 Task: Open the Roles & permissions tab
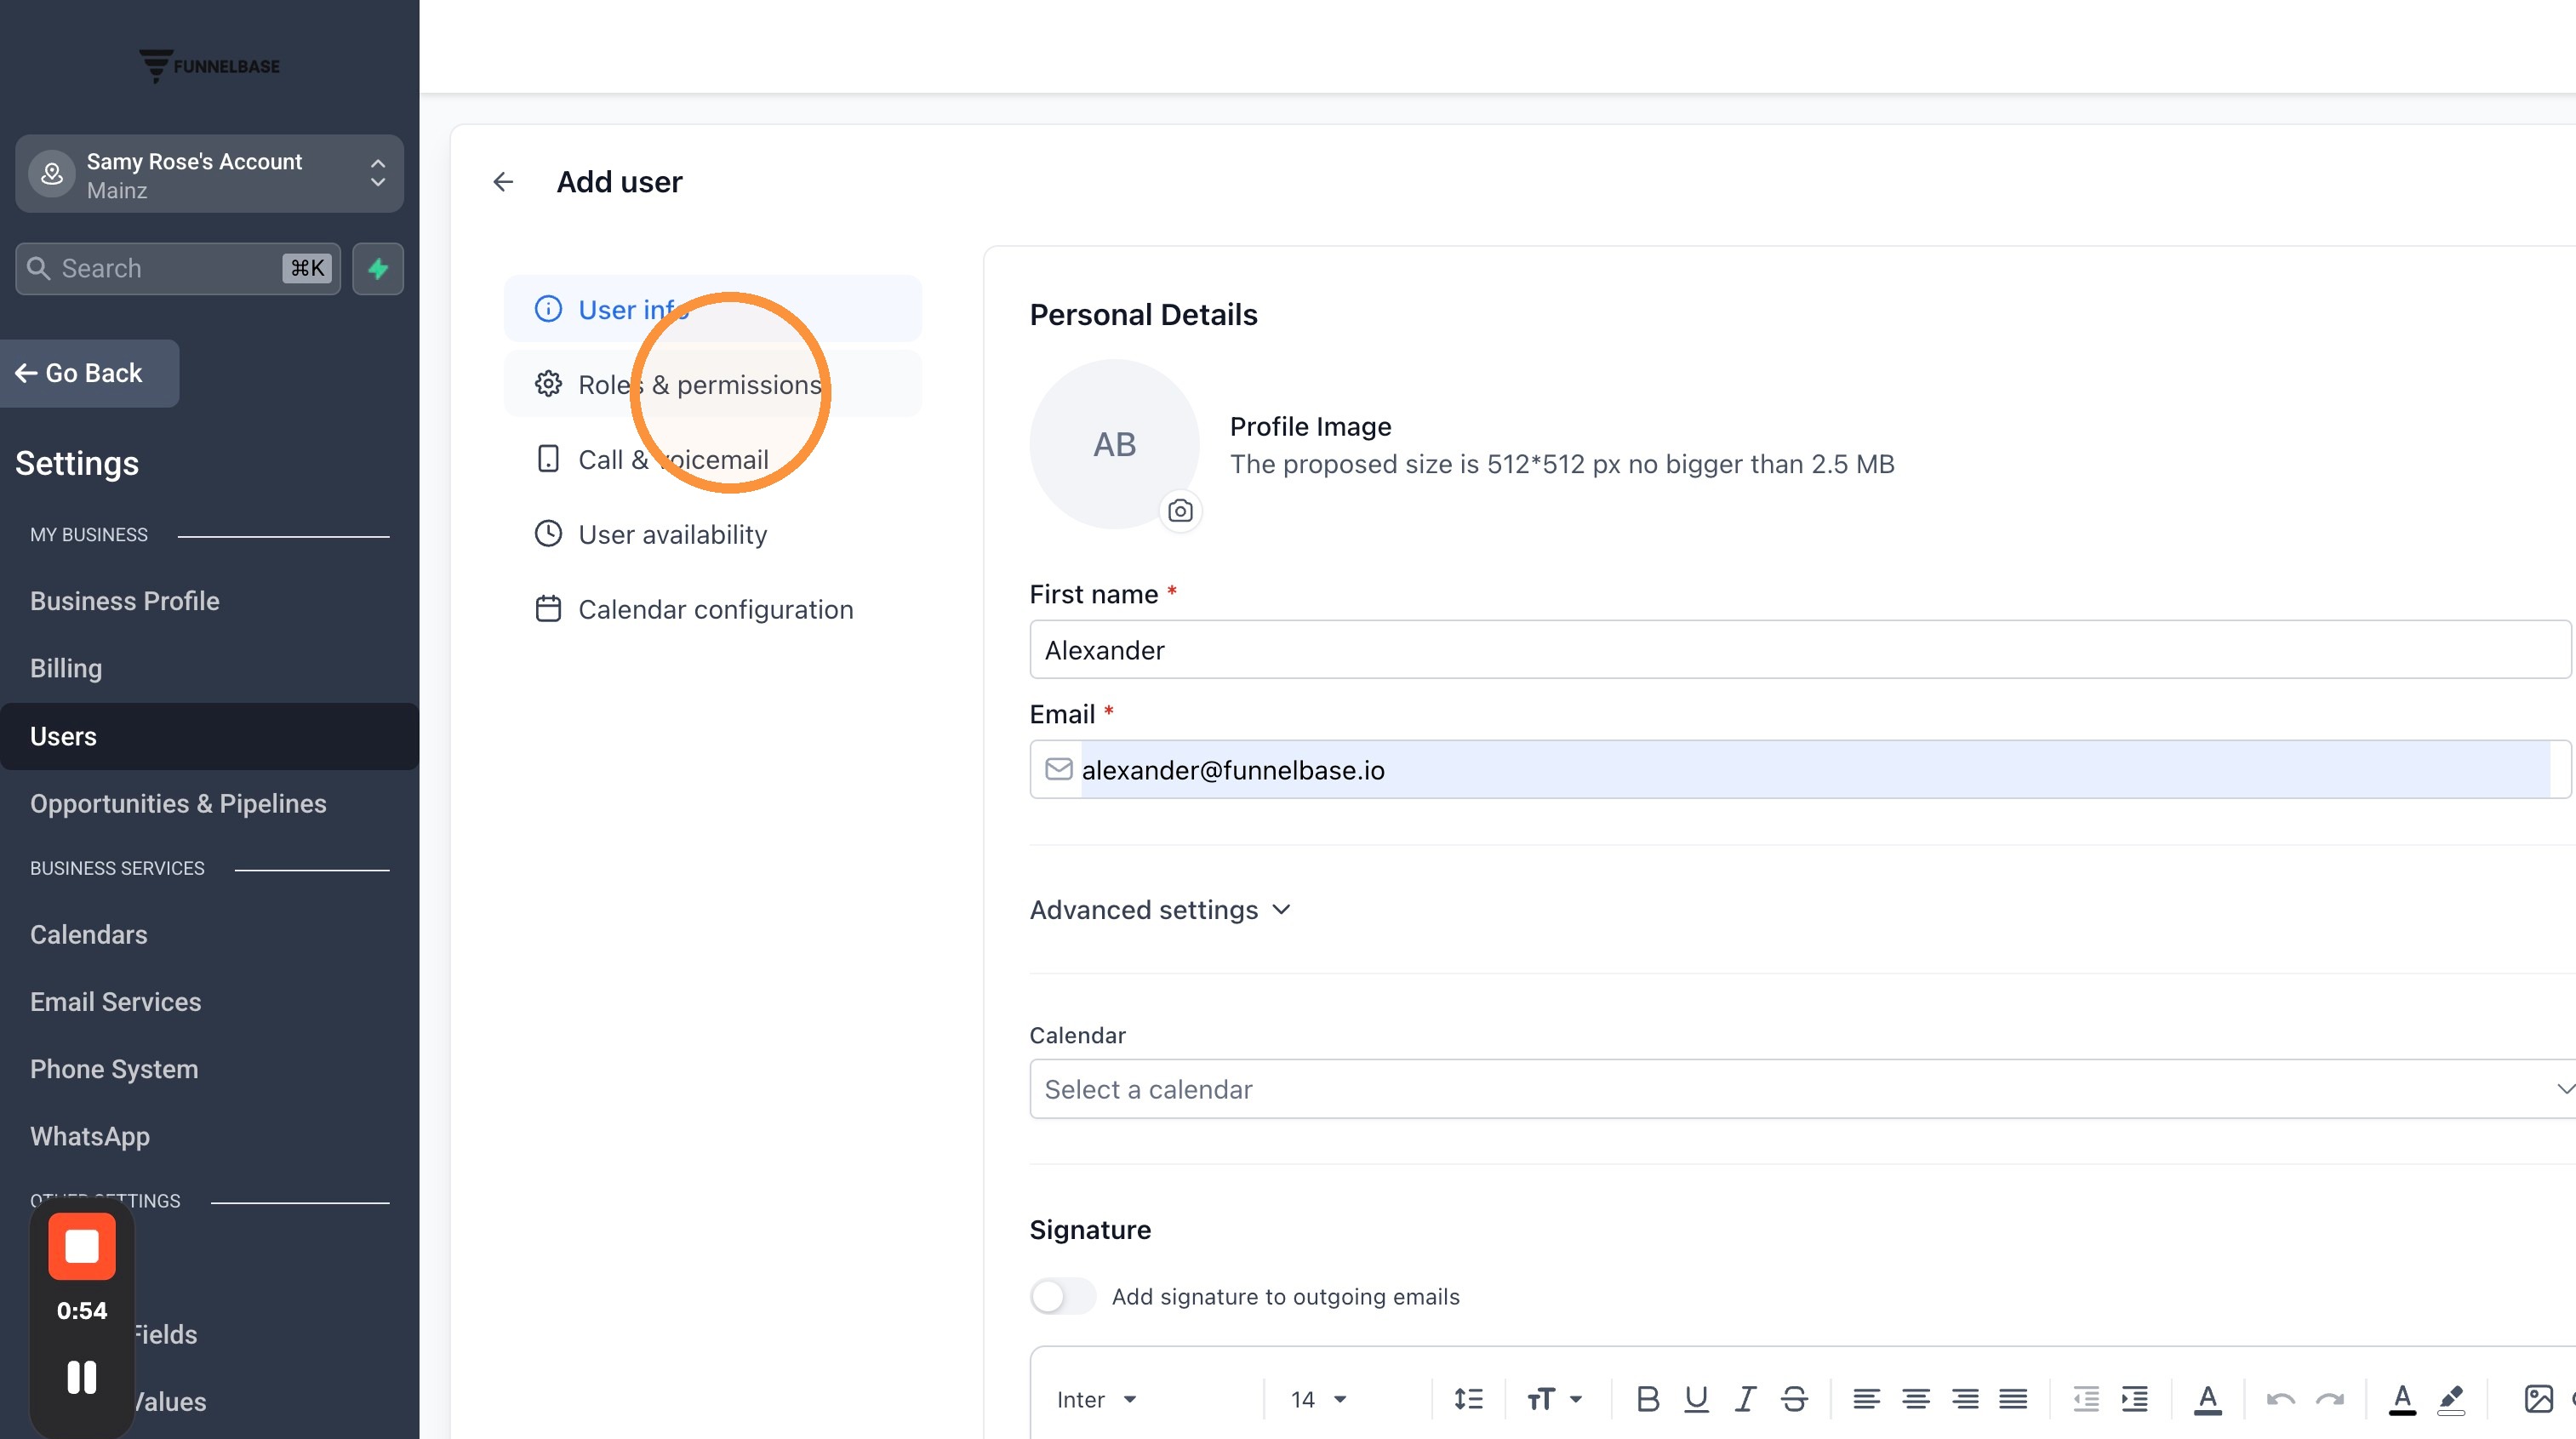click(x=712, y=384)
